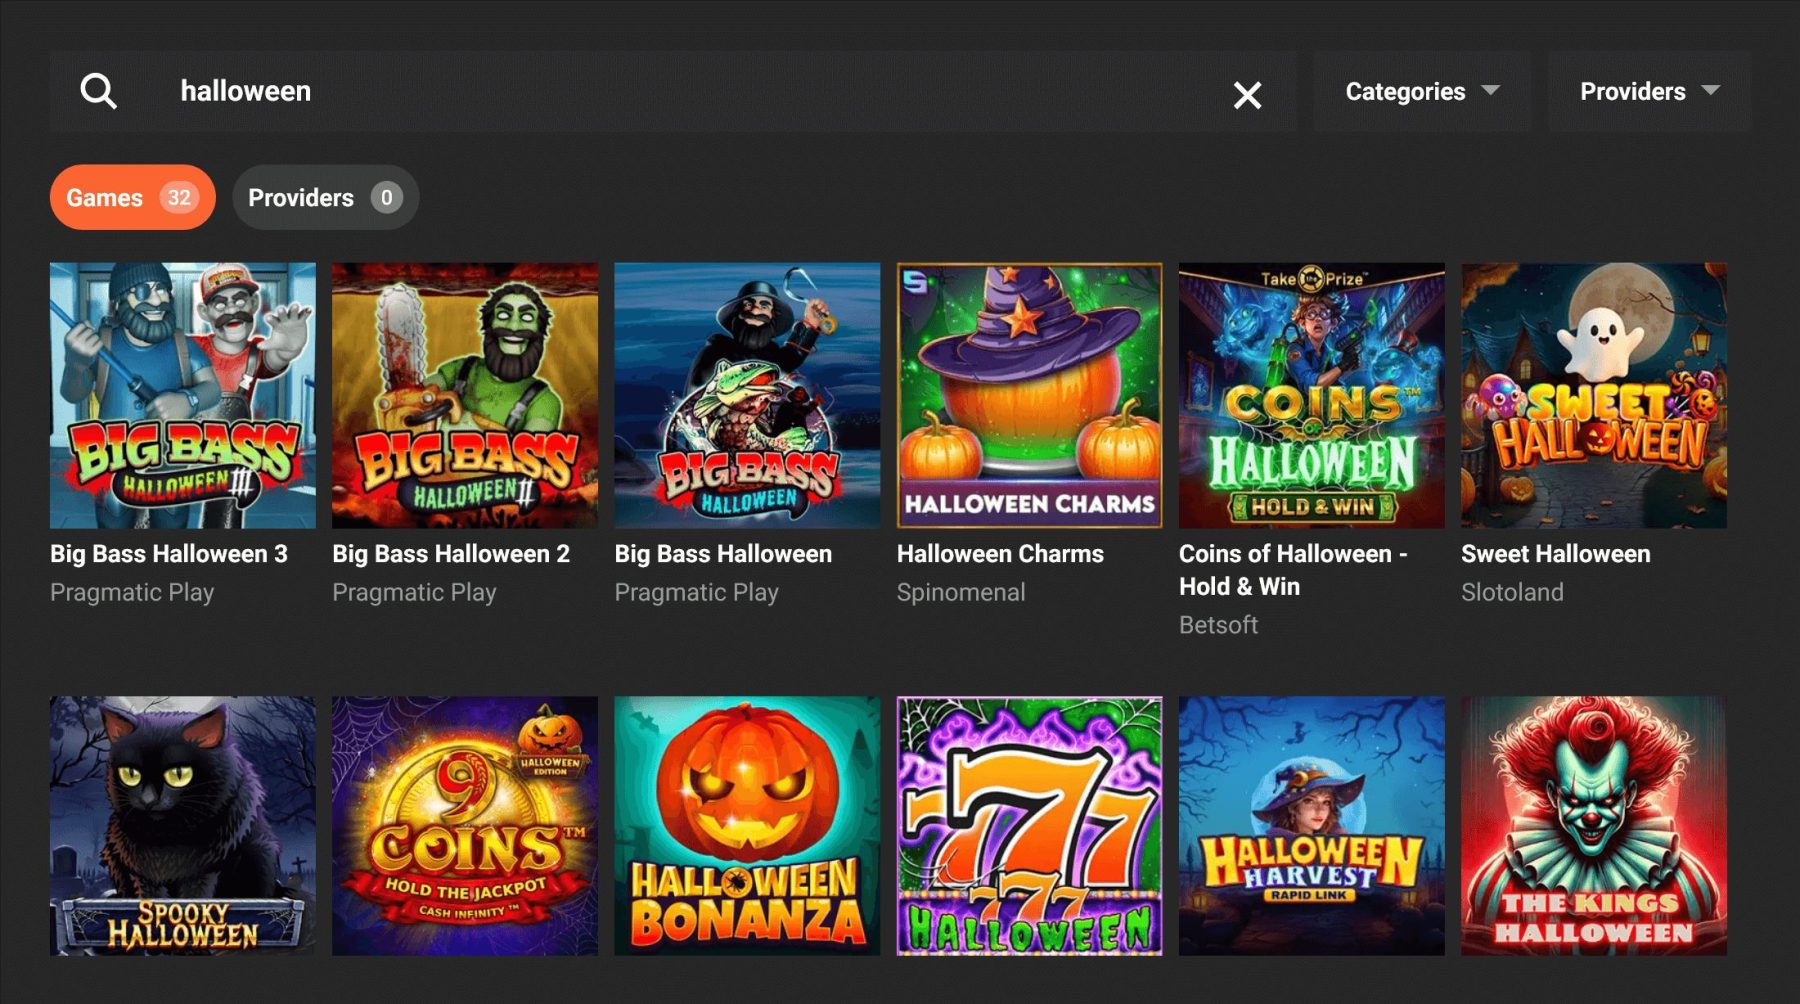The image size is (1800, 1004).
Task: Open Spooky Halloween black cat game
Action: click(183, 826)
